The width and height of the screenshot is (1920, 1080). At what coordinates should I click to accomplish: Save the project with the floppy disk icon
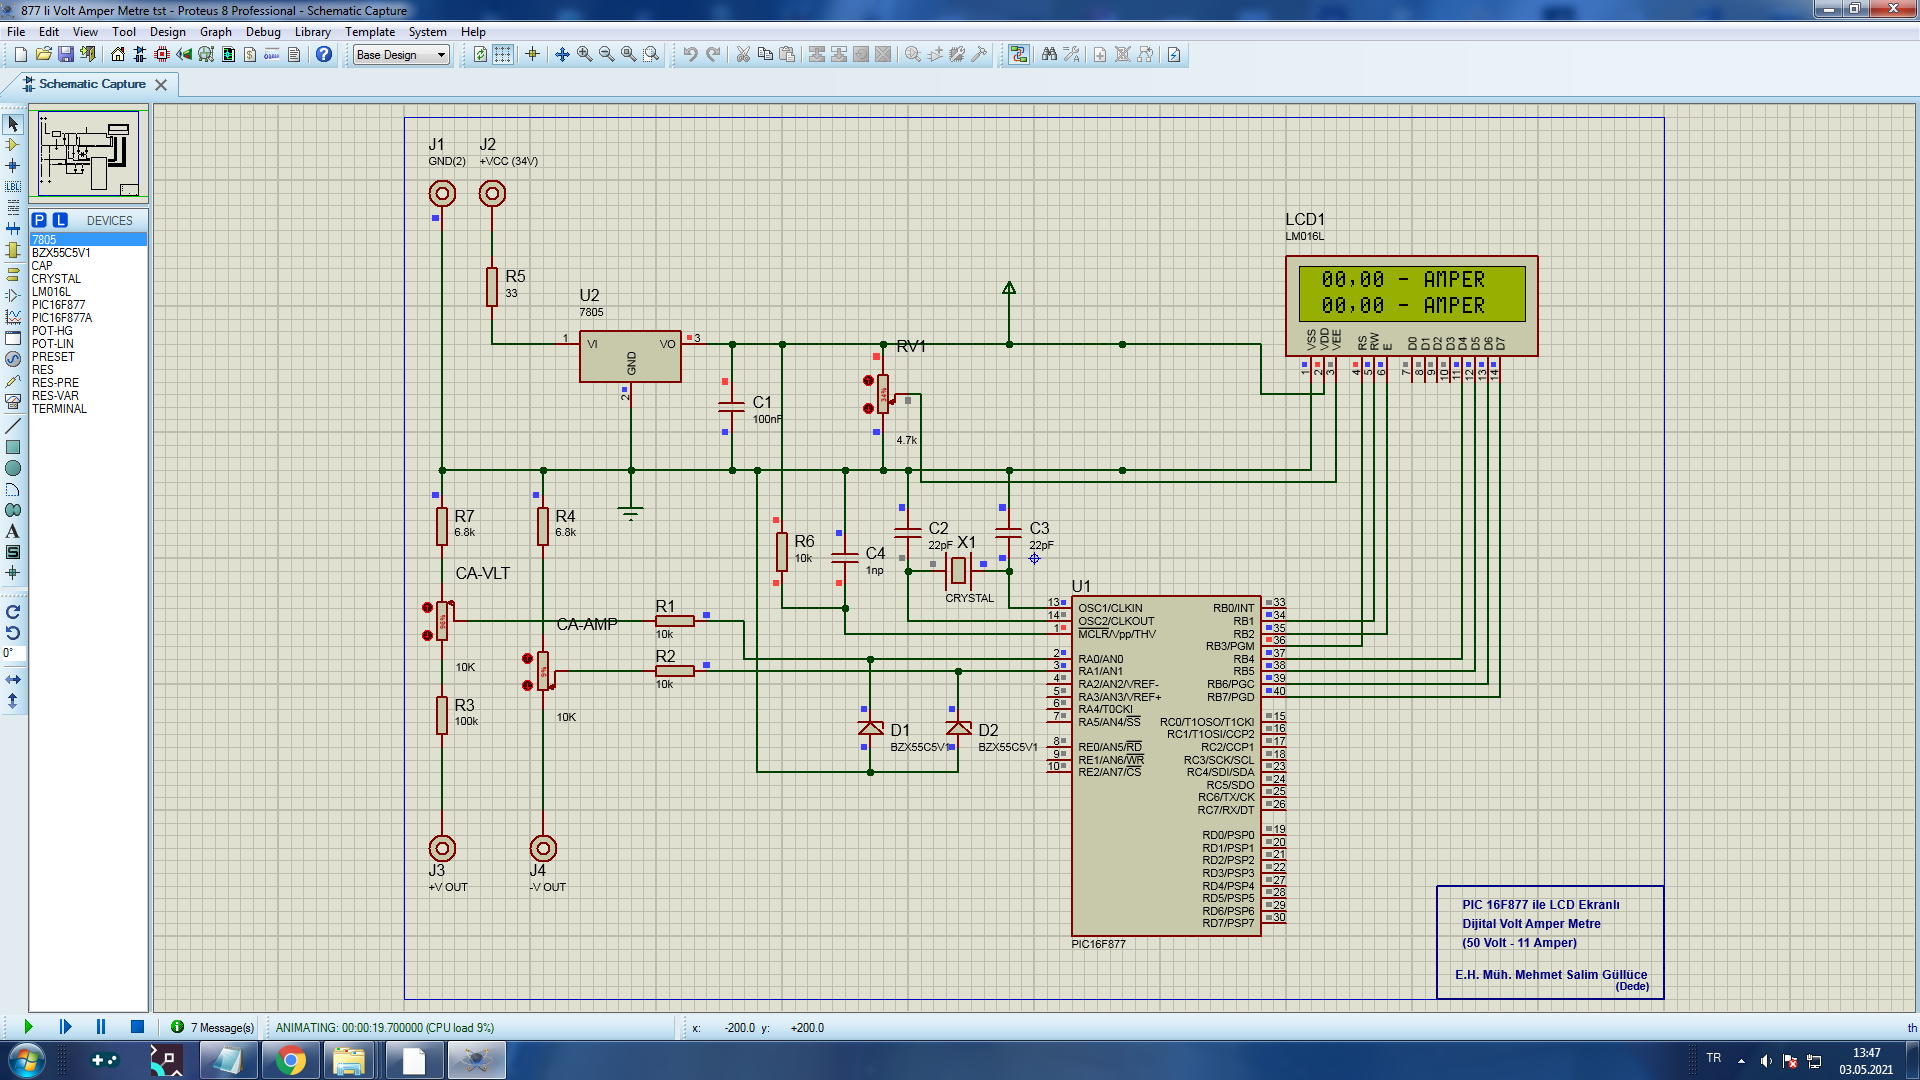click(65, 55)
